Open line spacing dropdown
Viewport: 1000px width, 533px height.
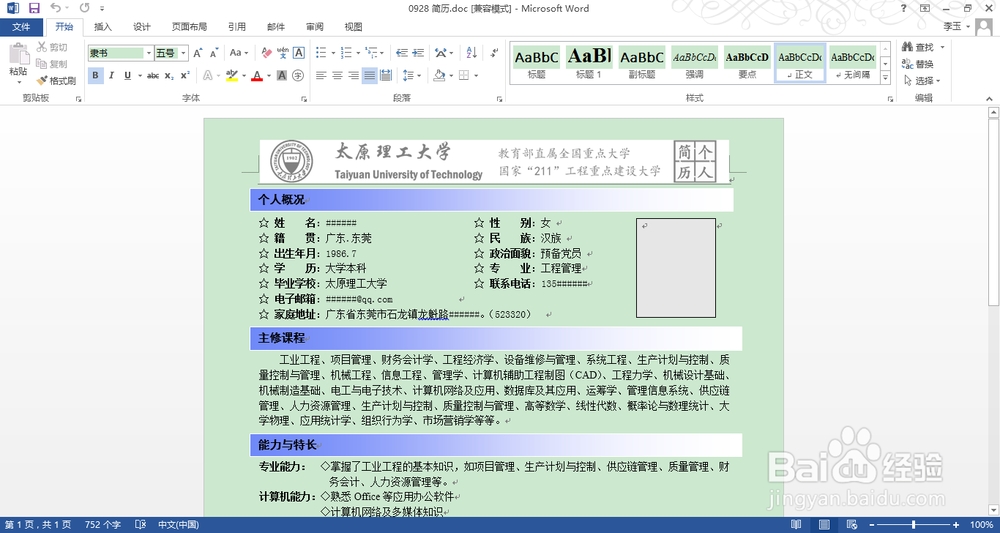(413, 76)
